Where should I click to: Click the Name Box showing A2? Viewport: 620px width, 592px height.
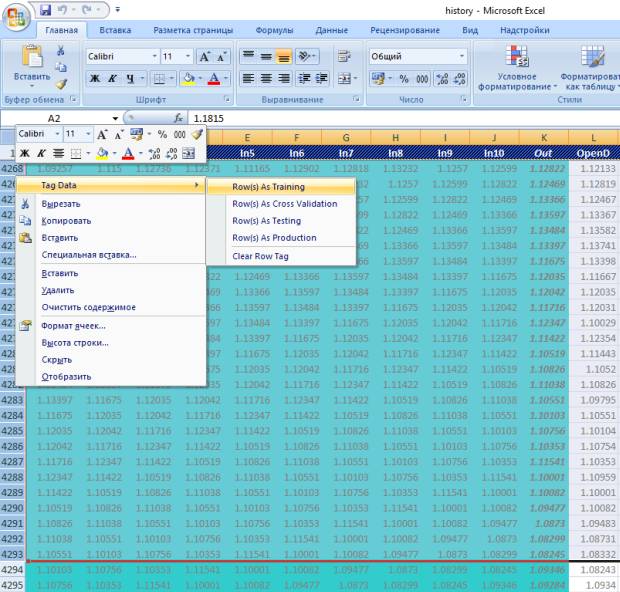click(60, 118)
